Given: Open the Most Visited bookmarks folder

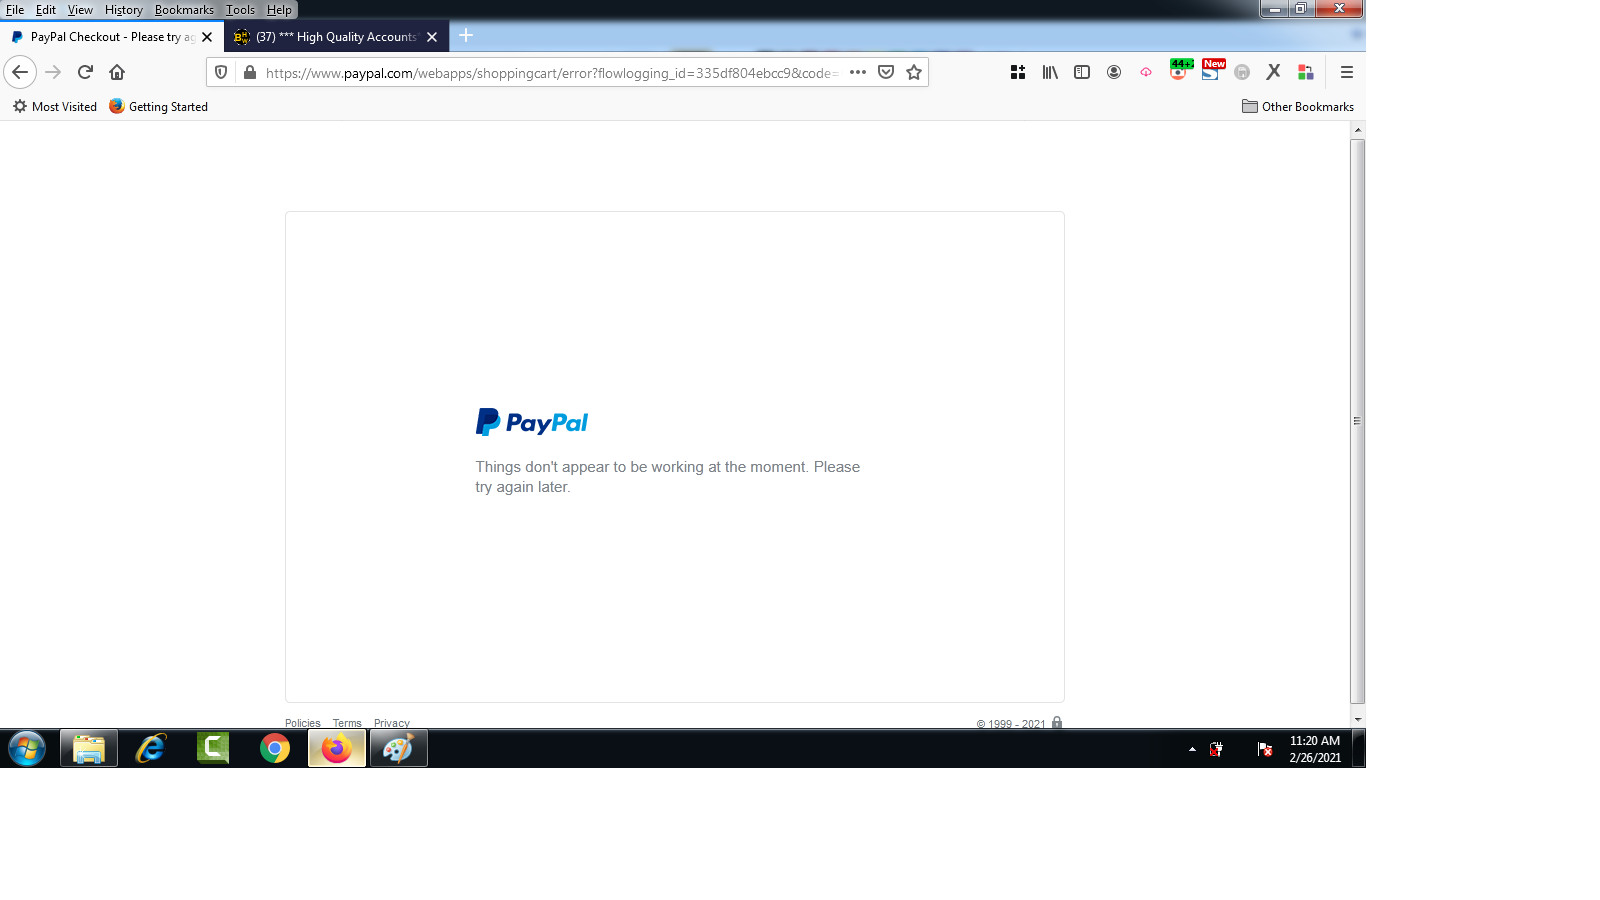Looking at the screenshot, I should click(x=55, y=107).
